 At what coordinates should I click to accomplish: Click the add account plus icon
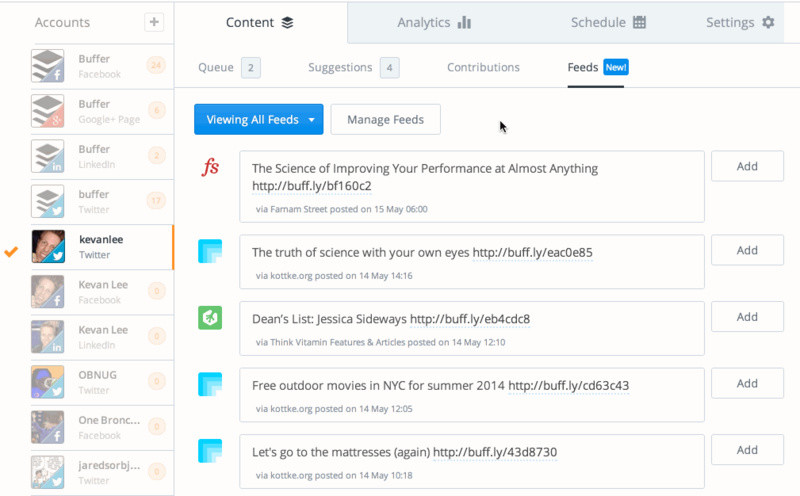pyautogui.click(x=153, y=22)
